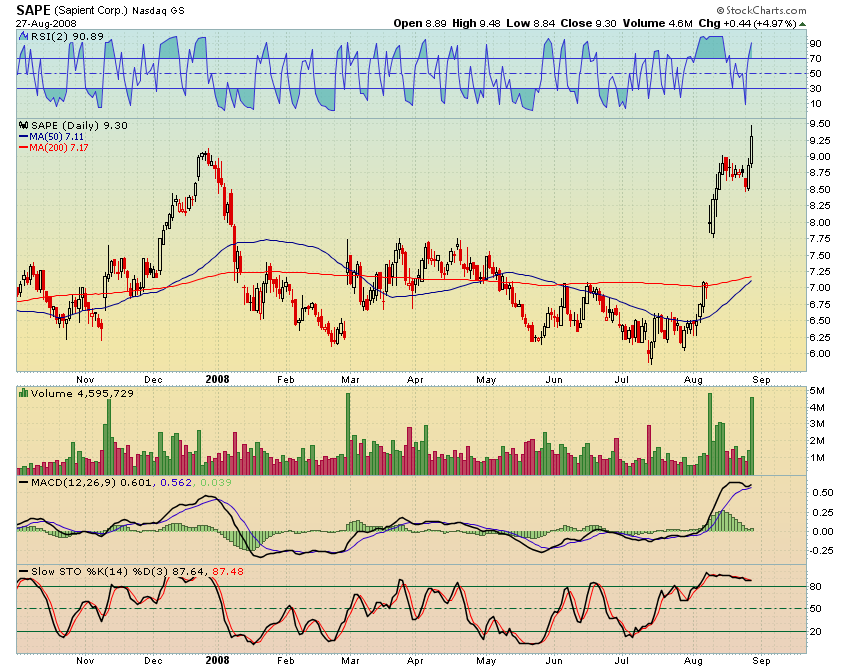Click the Nasdaq GS exchange label
Viewport: 850px width, 668px height.
(x=158, y=11)
